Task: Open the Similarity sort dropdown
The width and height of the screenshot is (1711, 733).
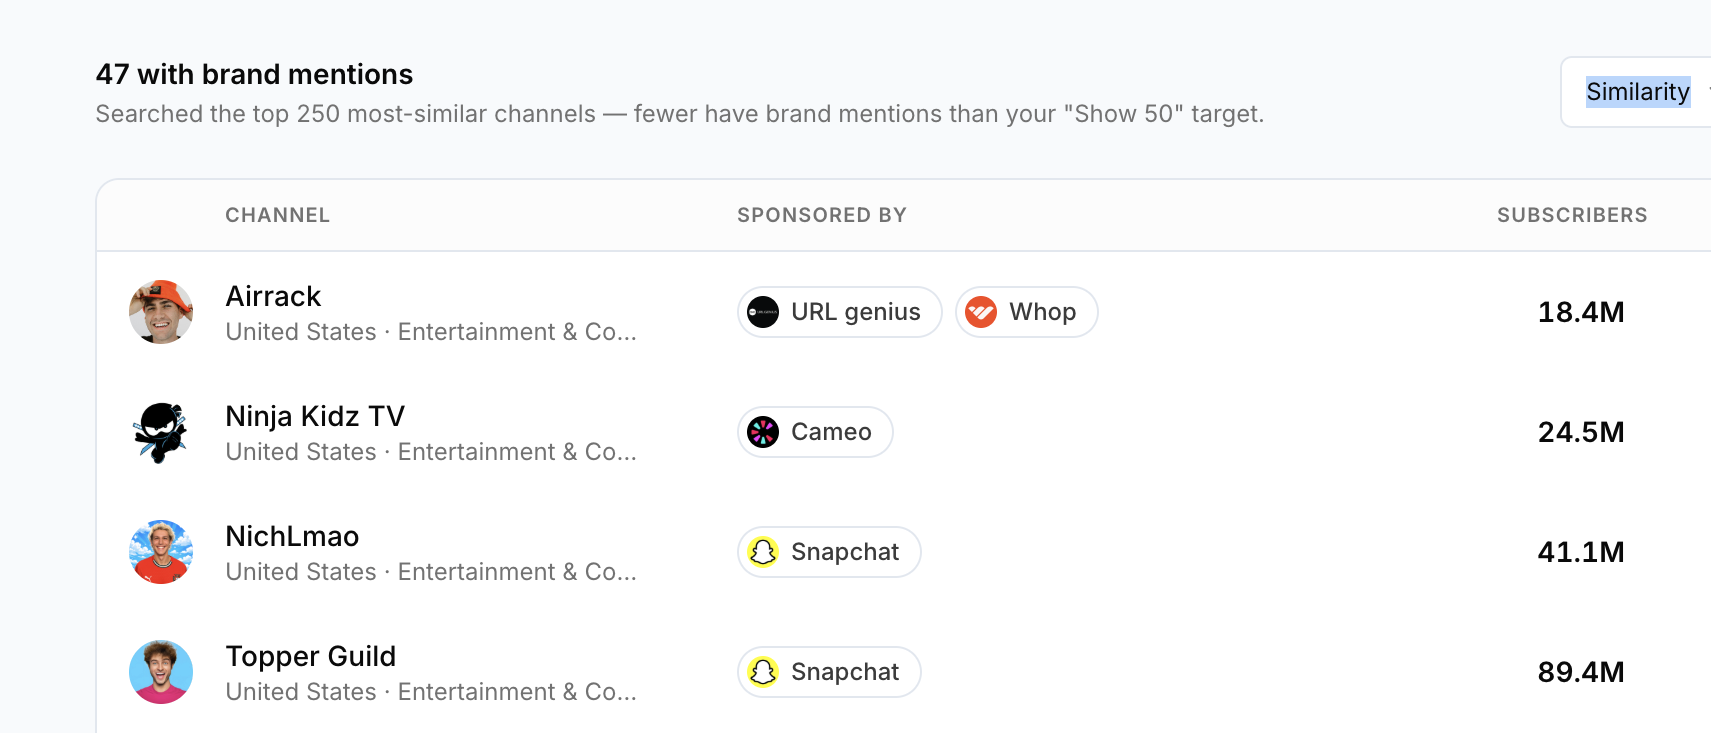Action: pos(1637,92)
